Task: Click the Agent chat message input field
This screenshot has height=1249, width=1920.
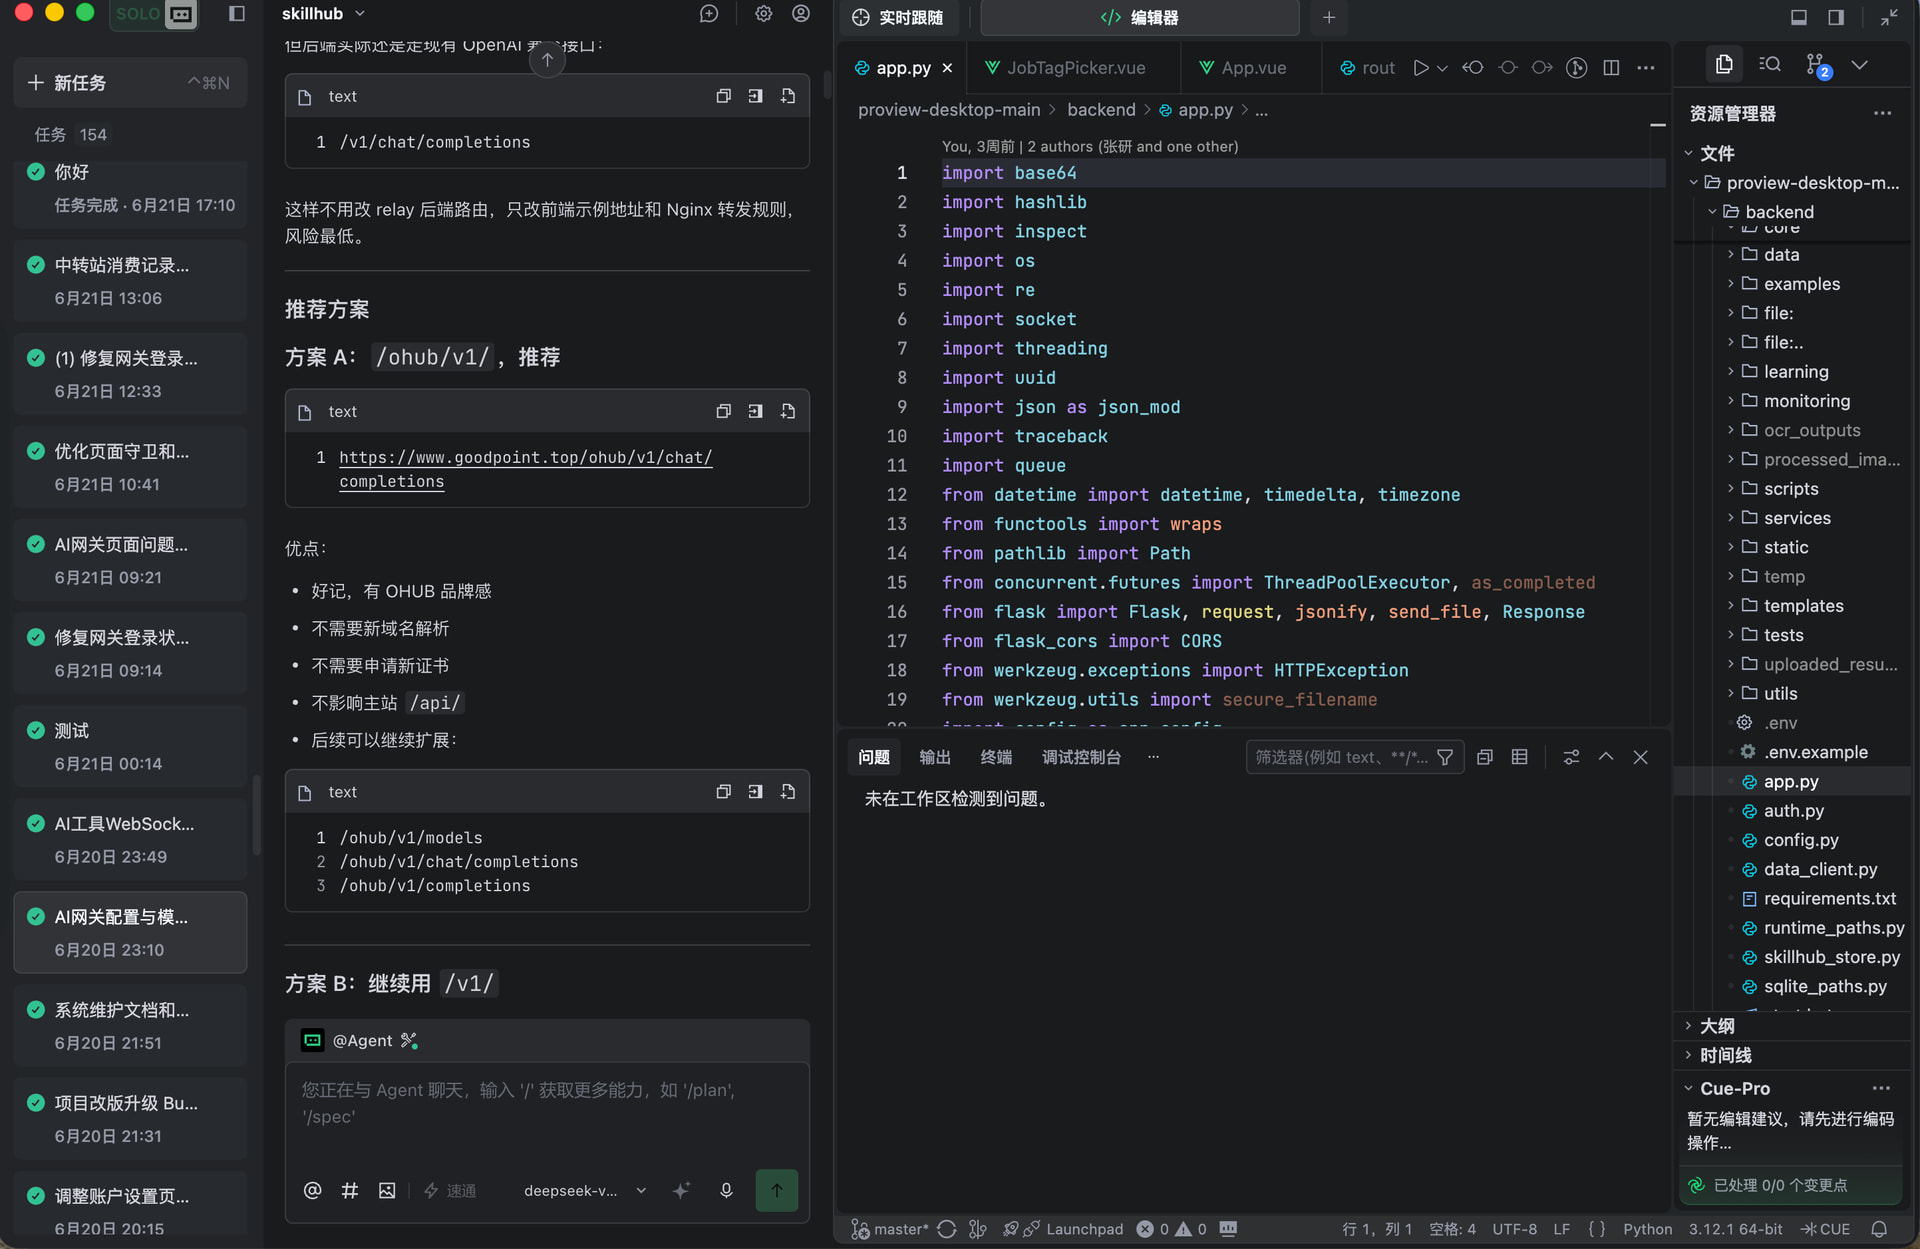Action: pos(547,1104)
